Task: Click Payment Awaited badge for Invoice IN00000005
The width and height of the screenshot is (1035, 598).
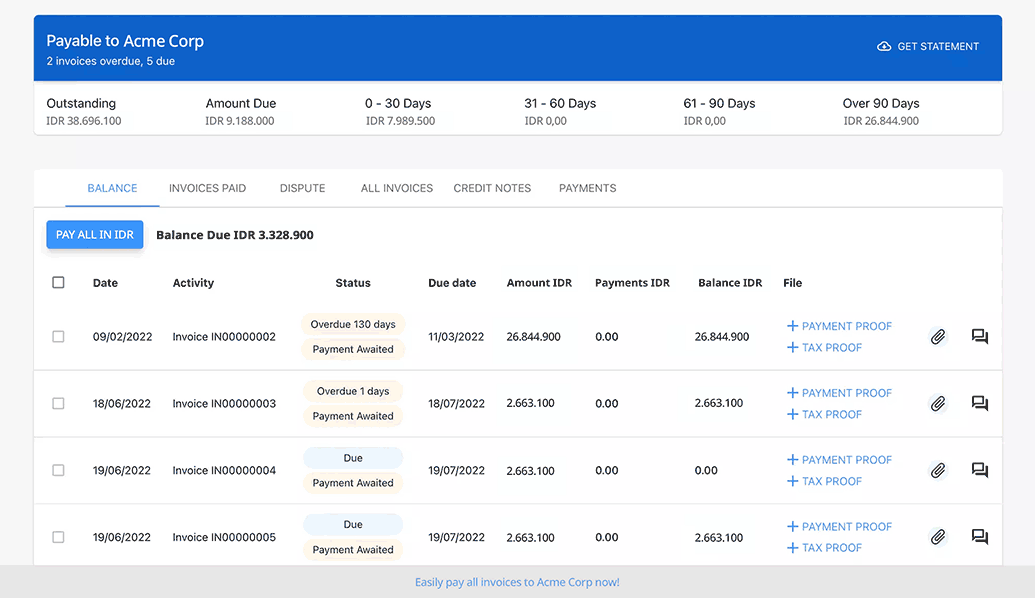Action: pos(353,549)
